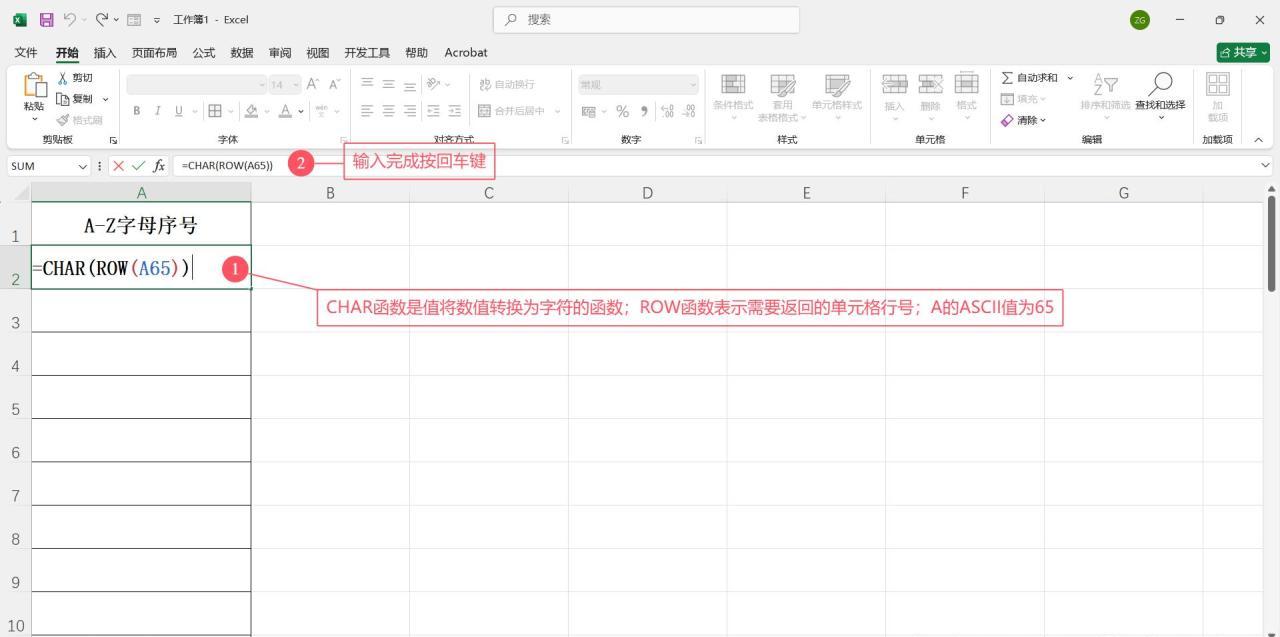
Task: Open Insert Function with the fx icon
Action: (x=159, y=166)
